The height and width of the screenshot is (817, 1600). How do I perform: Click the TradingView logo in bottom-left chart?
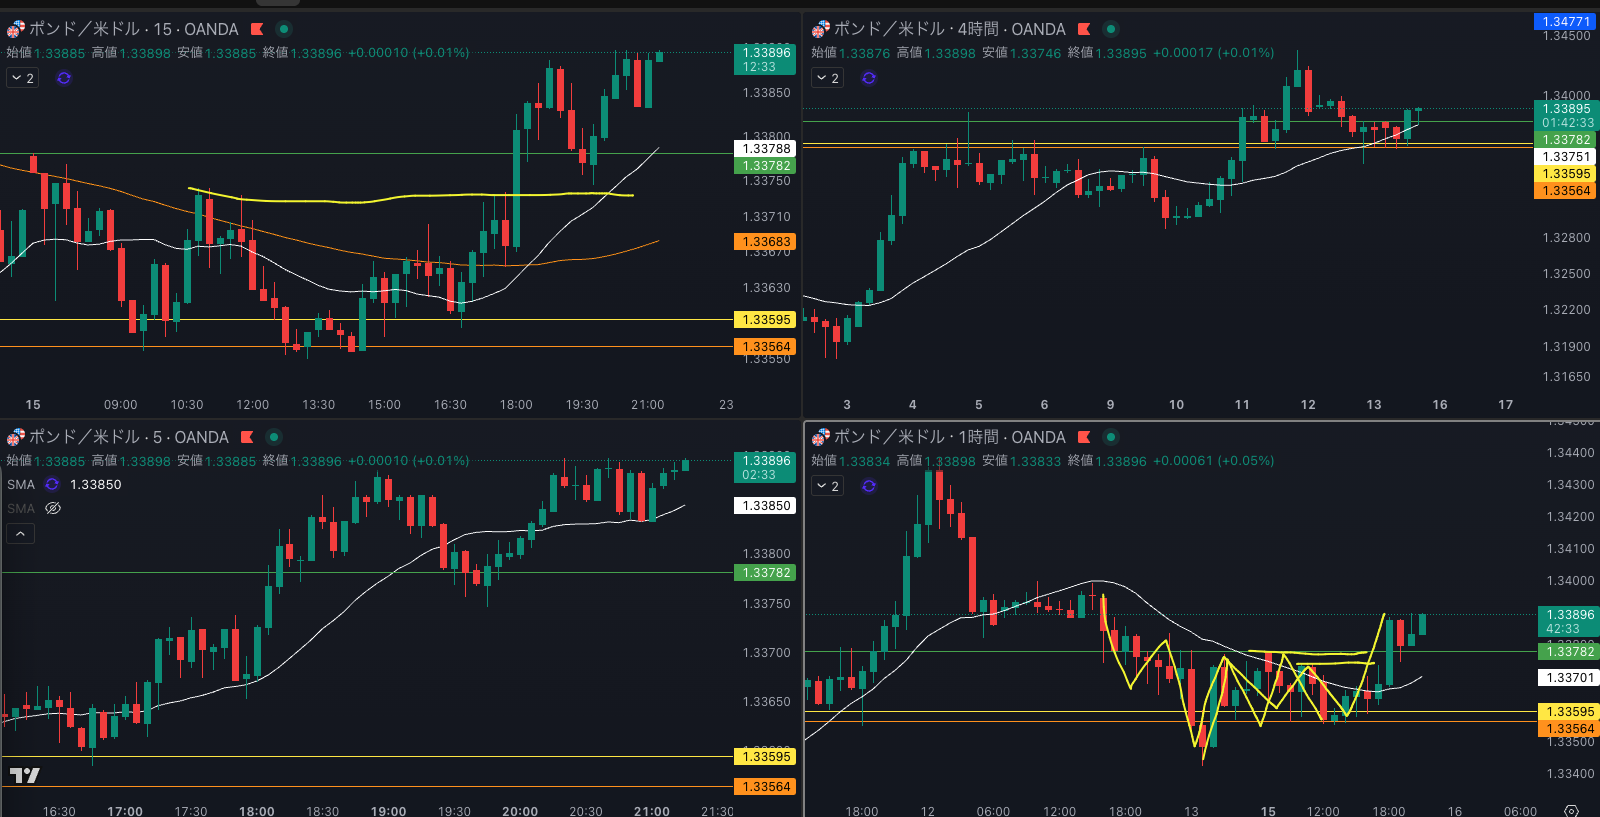[25, 775]
